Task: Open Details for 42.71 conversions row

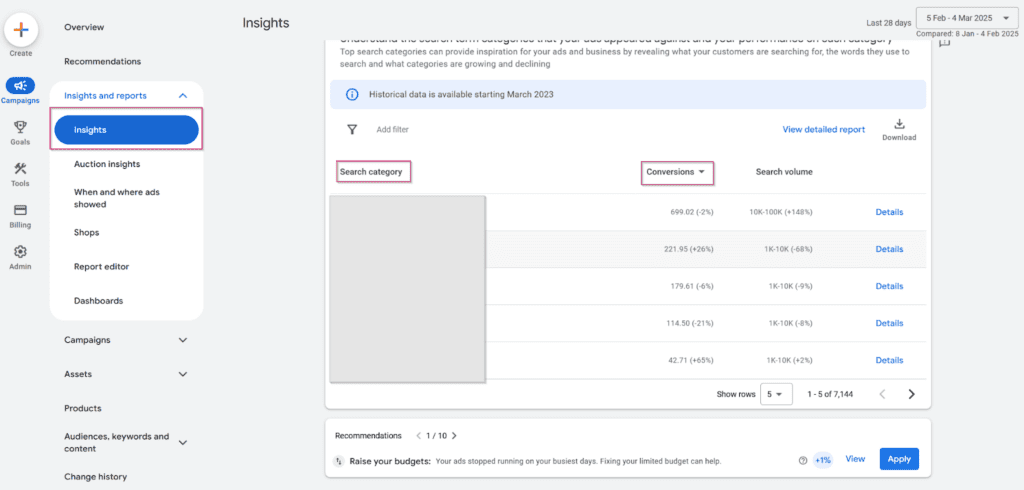Action: (889, 360)
